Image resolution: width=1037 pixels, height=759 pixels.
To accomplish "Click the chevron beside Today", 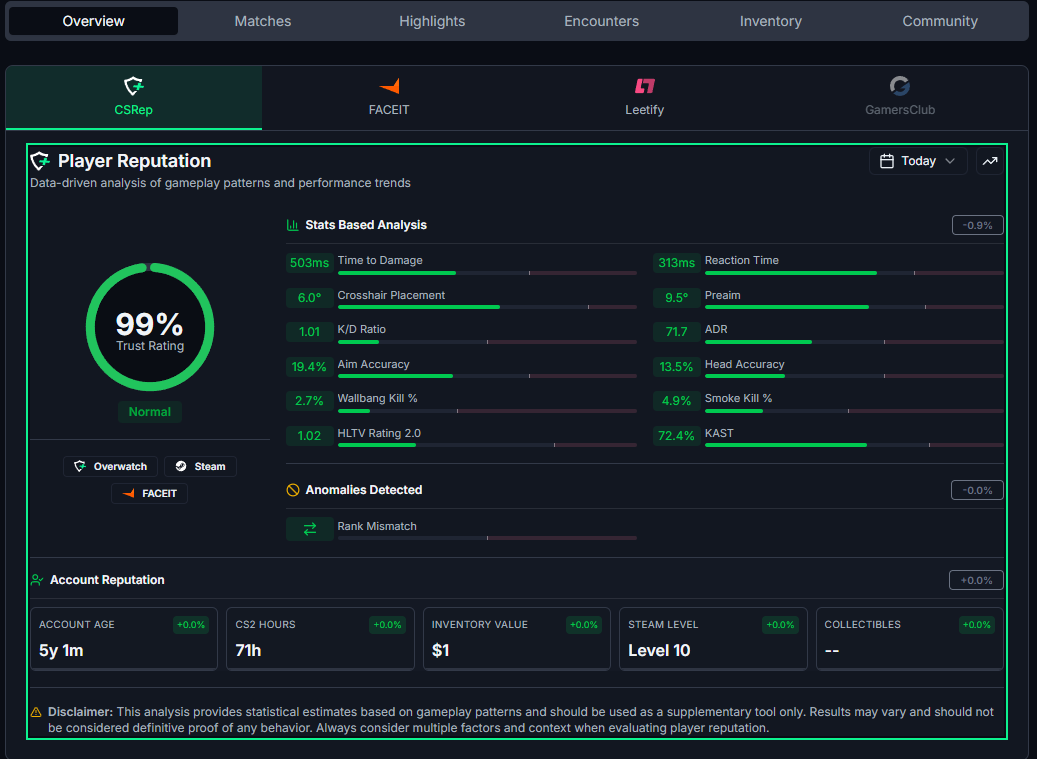I will pyautogui.click(x=950, y=161).
